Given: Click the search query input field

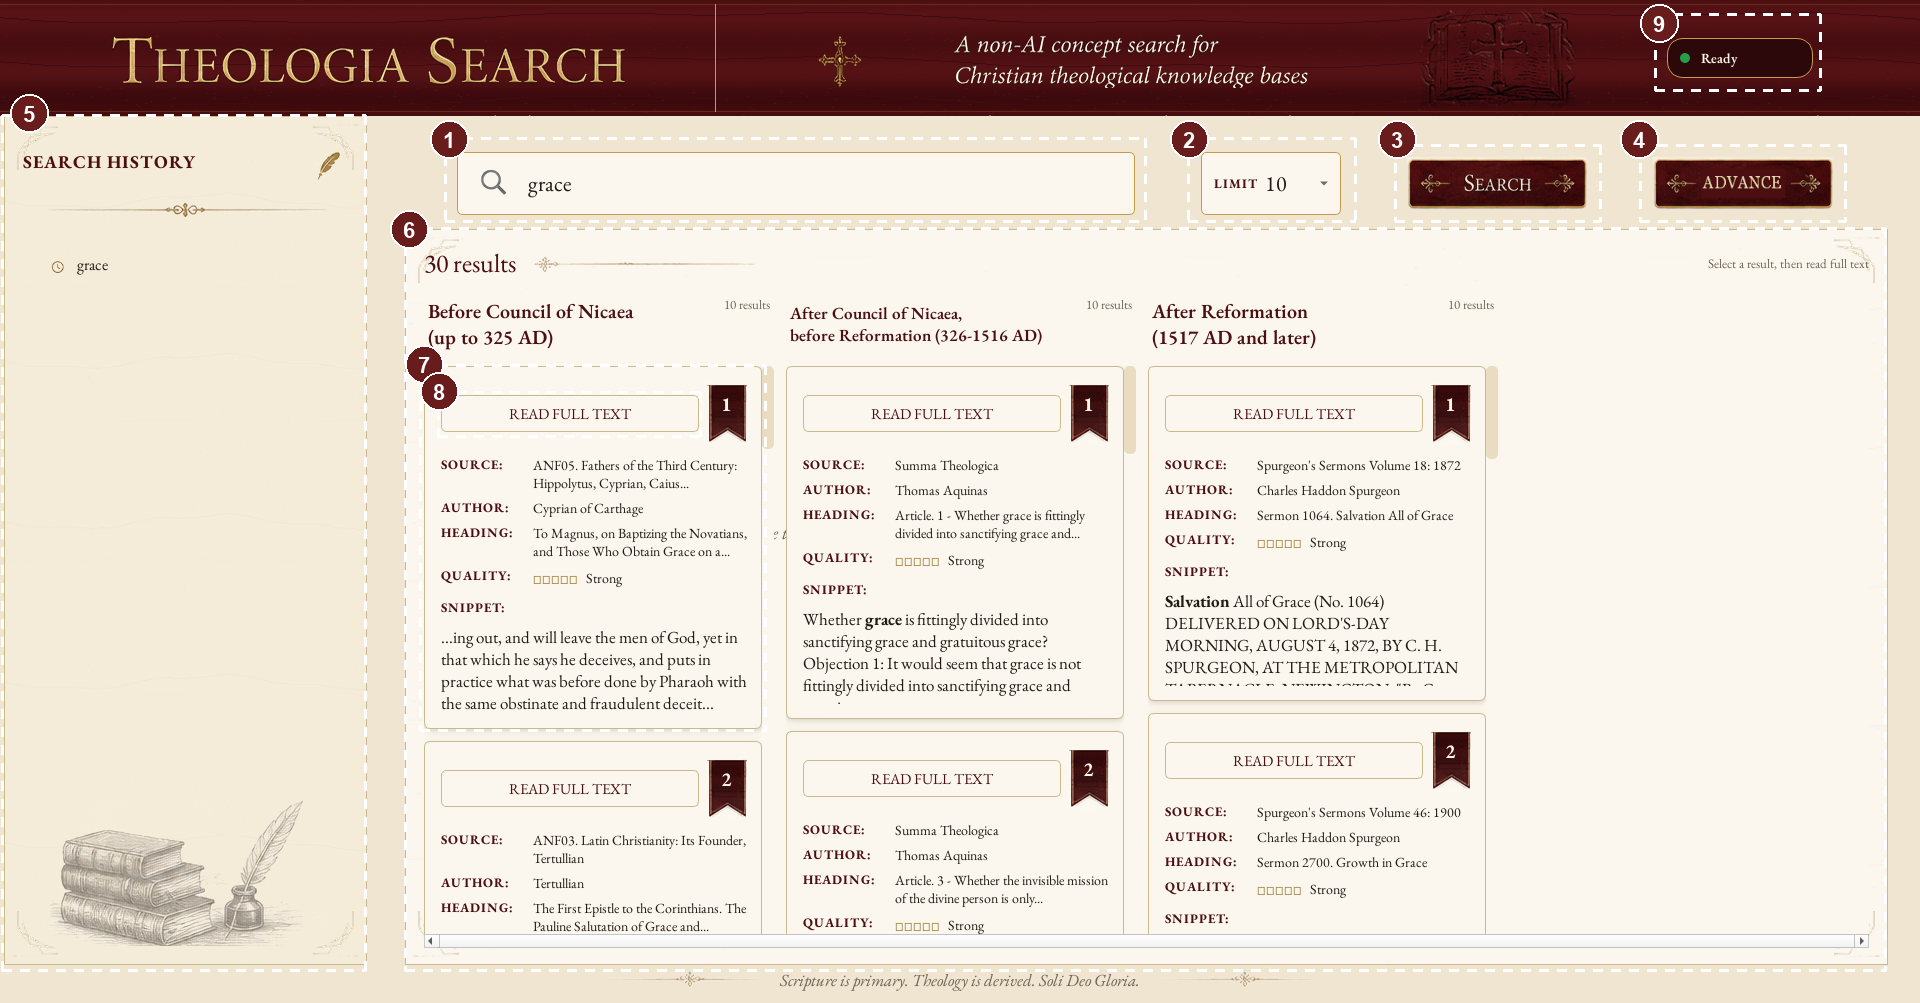Looking at the screenshot, I should (x=796, y=184).
